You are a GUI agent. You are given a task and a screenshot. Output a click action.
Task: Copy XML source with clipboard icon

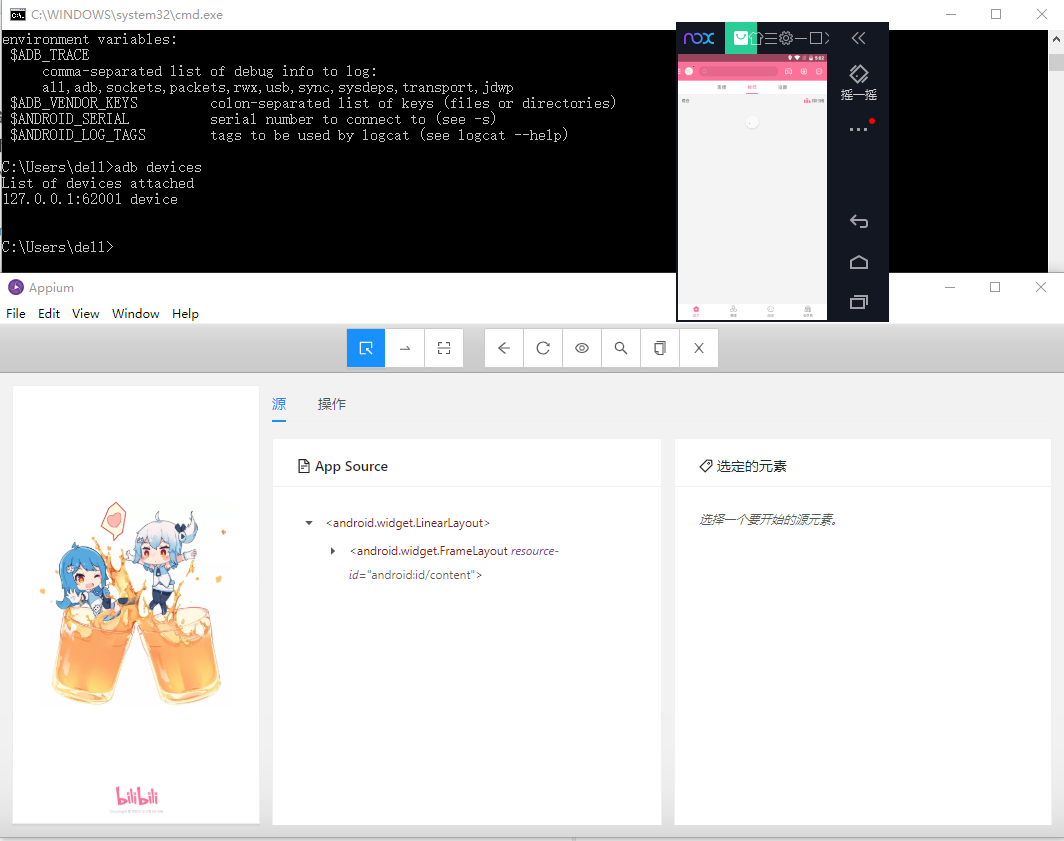(x=660, y=348)
